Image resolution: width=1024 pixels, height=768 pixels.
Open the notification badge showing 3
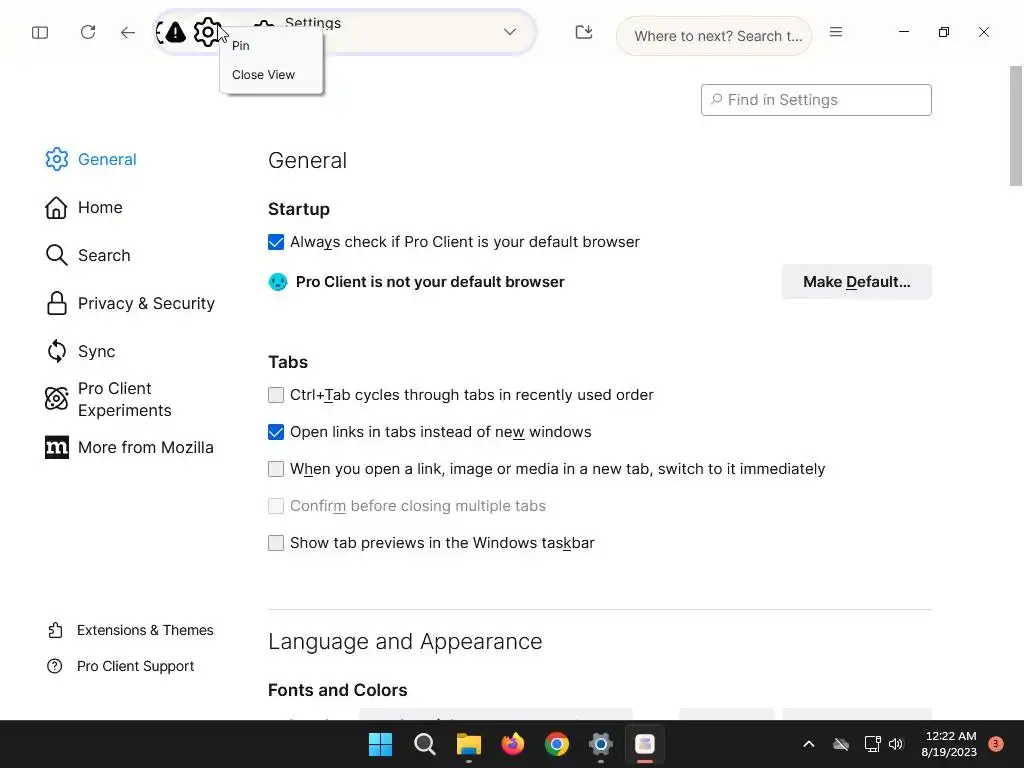[x=996, y=744]
